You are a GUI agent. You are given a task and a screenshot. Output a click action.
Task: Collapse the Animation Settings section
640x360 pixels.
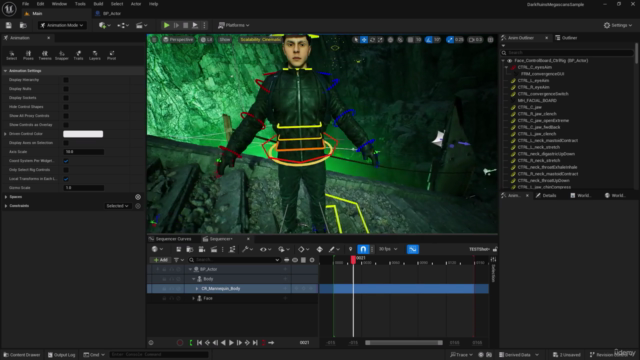point(5,71)
